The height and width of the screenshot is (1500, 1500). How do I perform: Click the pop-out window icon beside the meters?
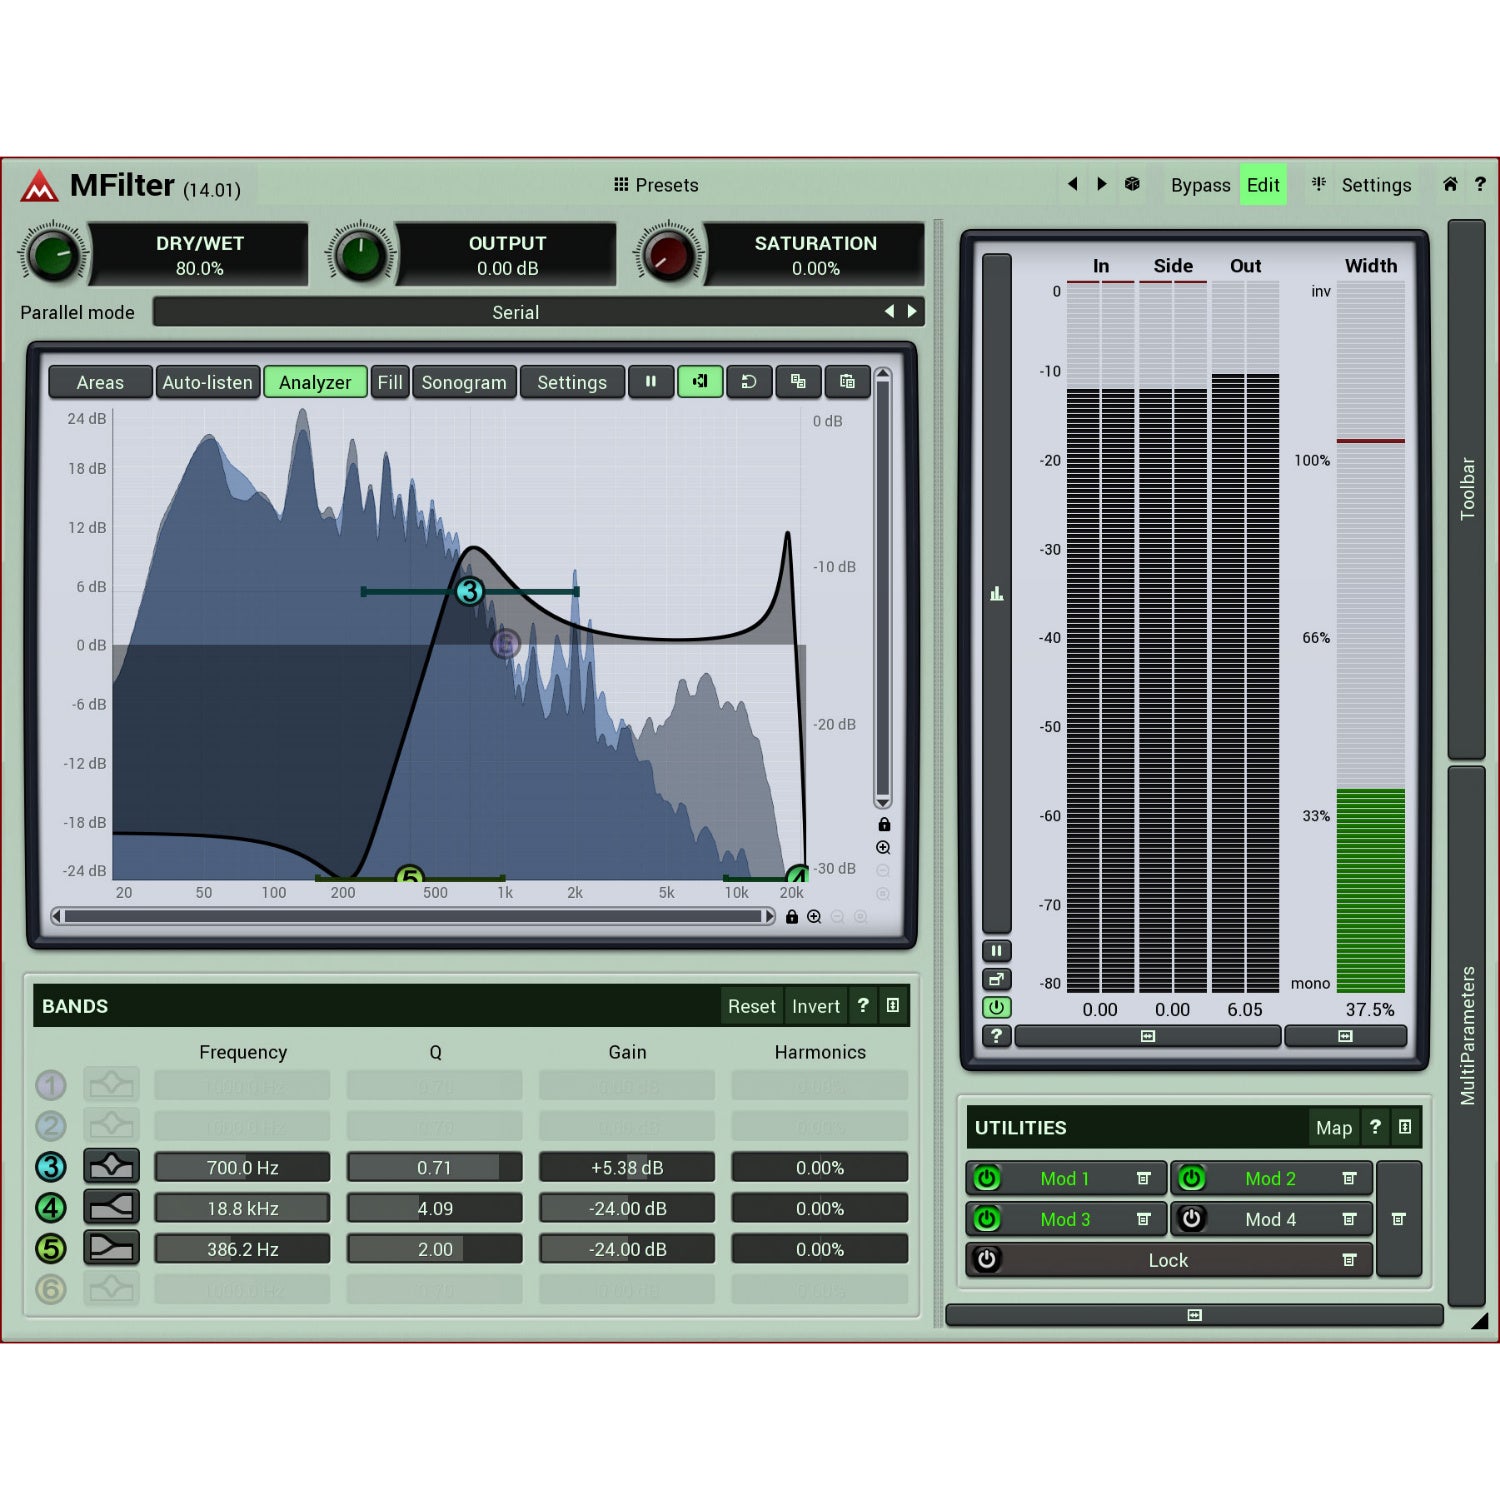point(996,979)
